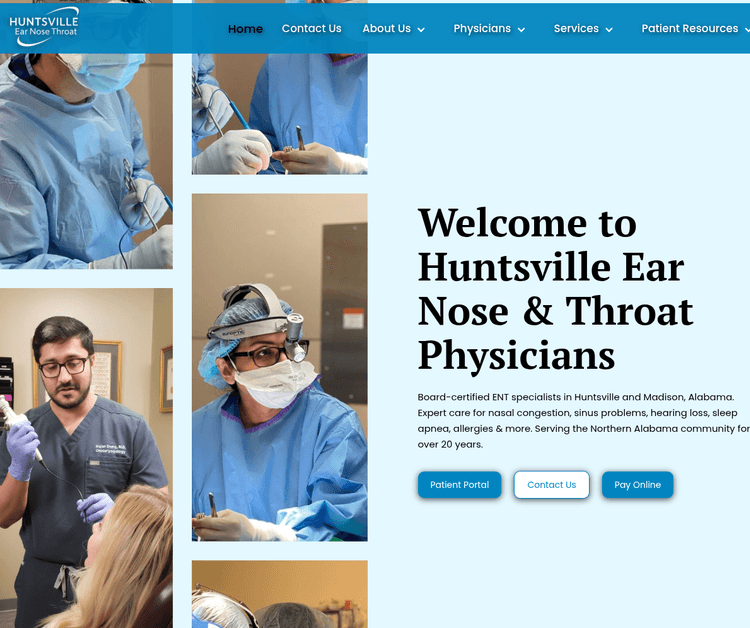Image resolution: width=750 pixels, height=628 pixels.
Task: Open photo of doctor examining blonde patient
Action: [86, 458]
